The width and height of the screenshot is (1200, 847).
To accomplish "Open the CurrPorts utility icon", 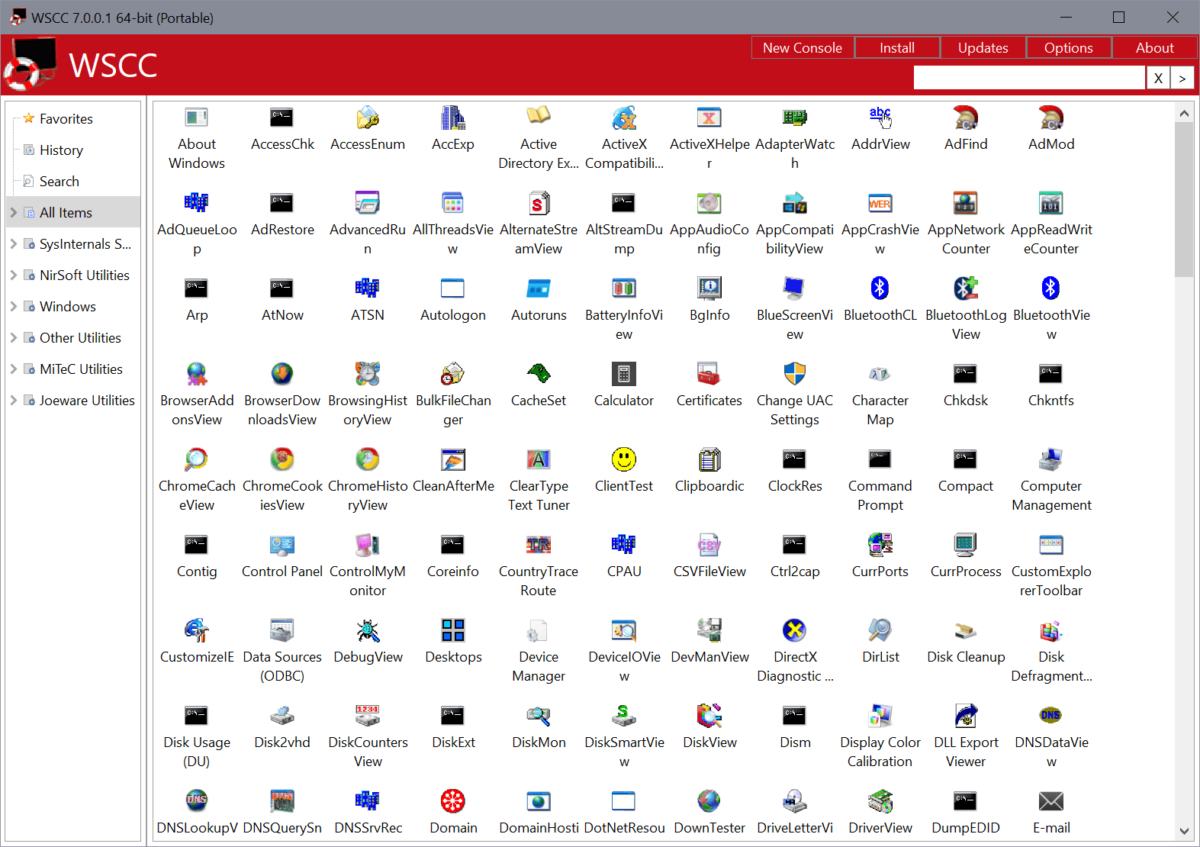I will click(x=880, y=545).
